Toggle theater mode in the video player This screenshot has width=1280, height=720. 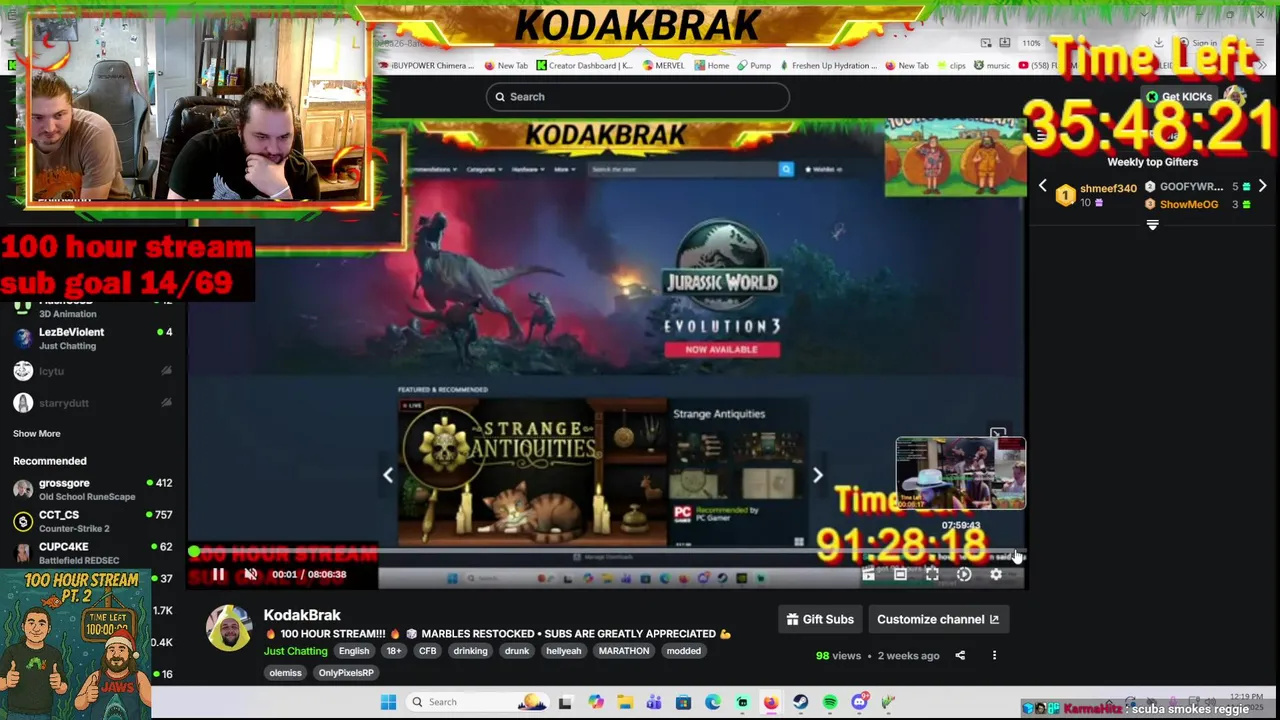900,575
